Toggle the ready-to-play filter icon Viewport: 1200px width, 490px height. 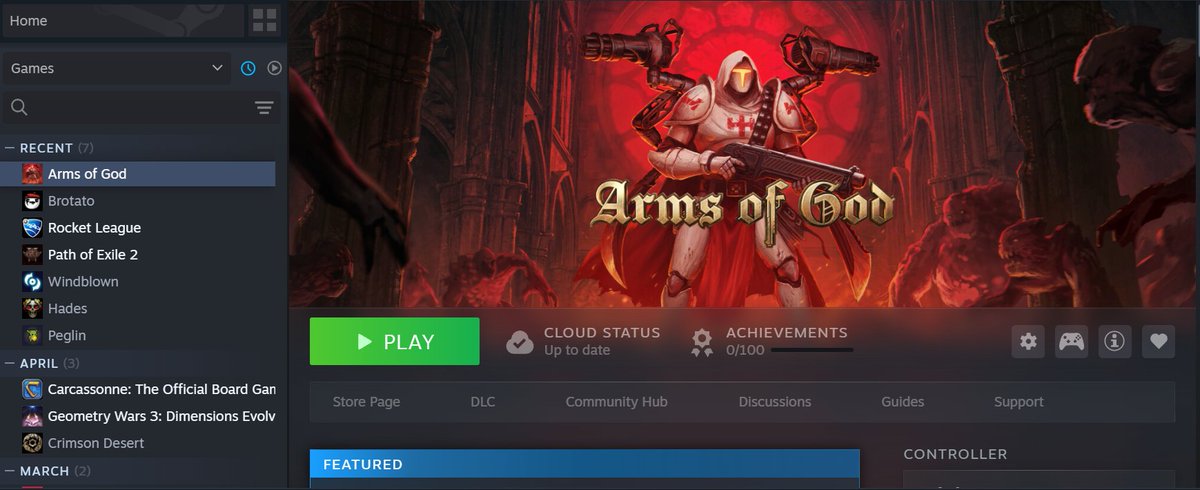274,68
